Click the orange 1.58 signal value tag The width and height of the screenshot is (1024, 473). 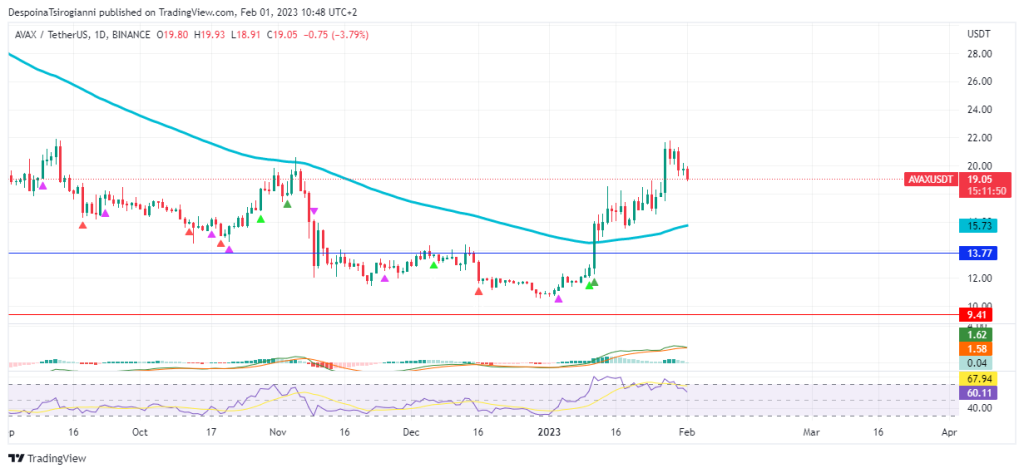[x=974, y=349]
